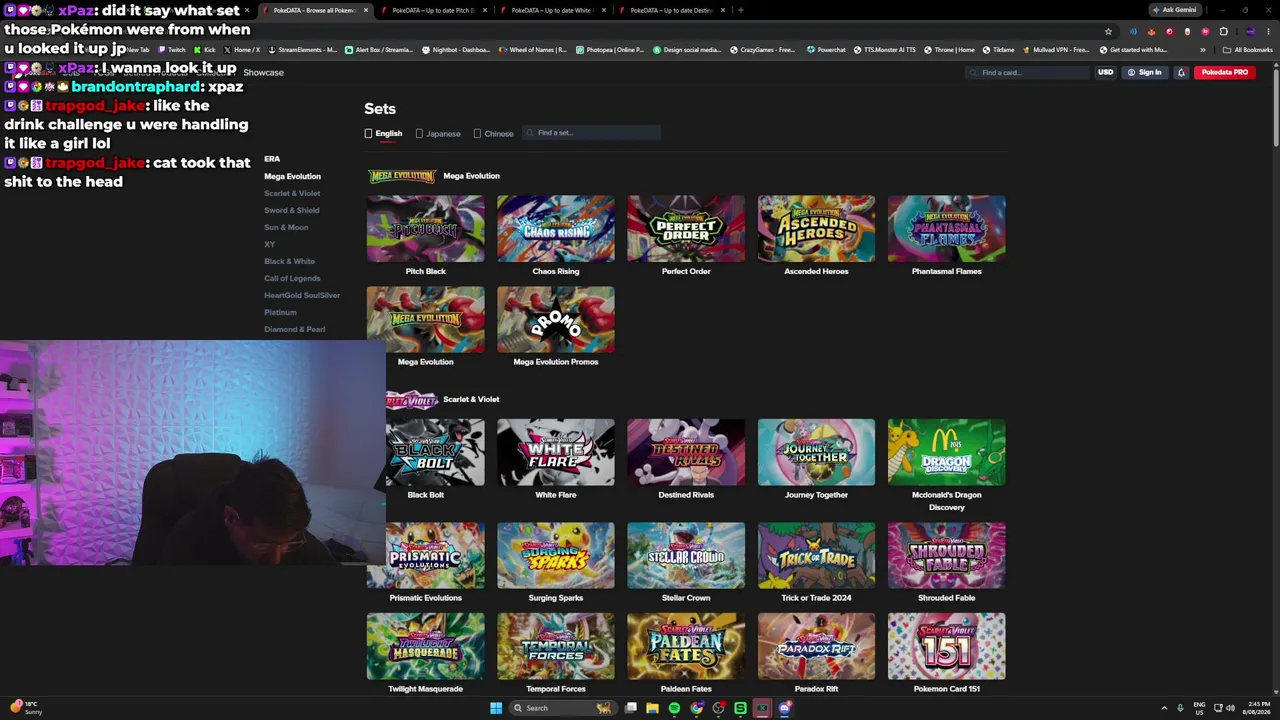Open the Trick or Trade 2024 set
This screenshot has width=1280, height=720.
tap(816, 555)
